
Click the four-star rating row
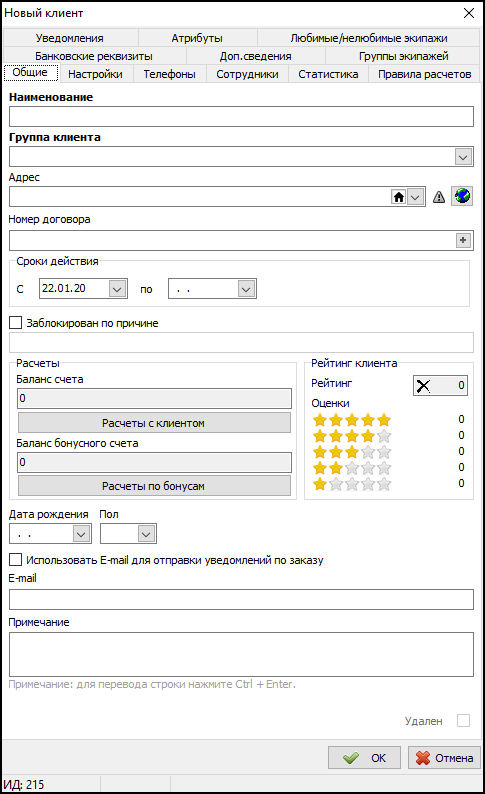tap(352, 435)
